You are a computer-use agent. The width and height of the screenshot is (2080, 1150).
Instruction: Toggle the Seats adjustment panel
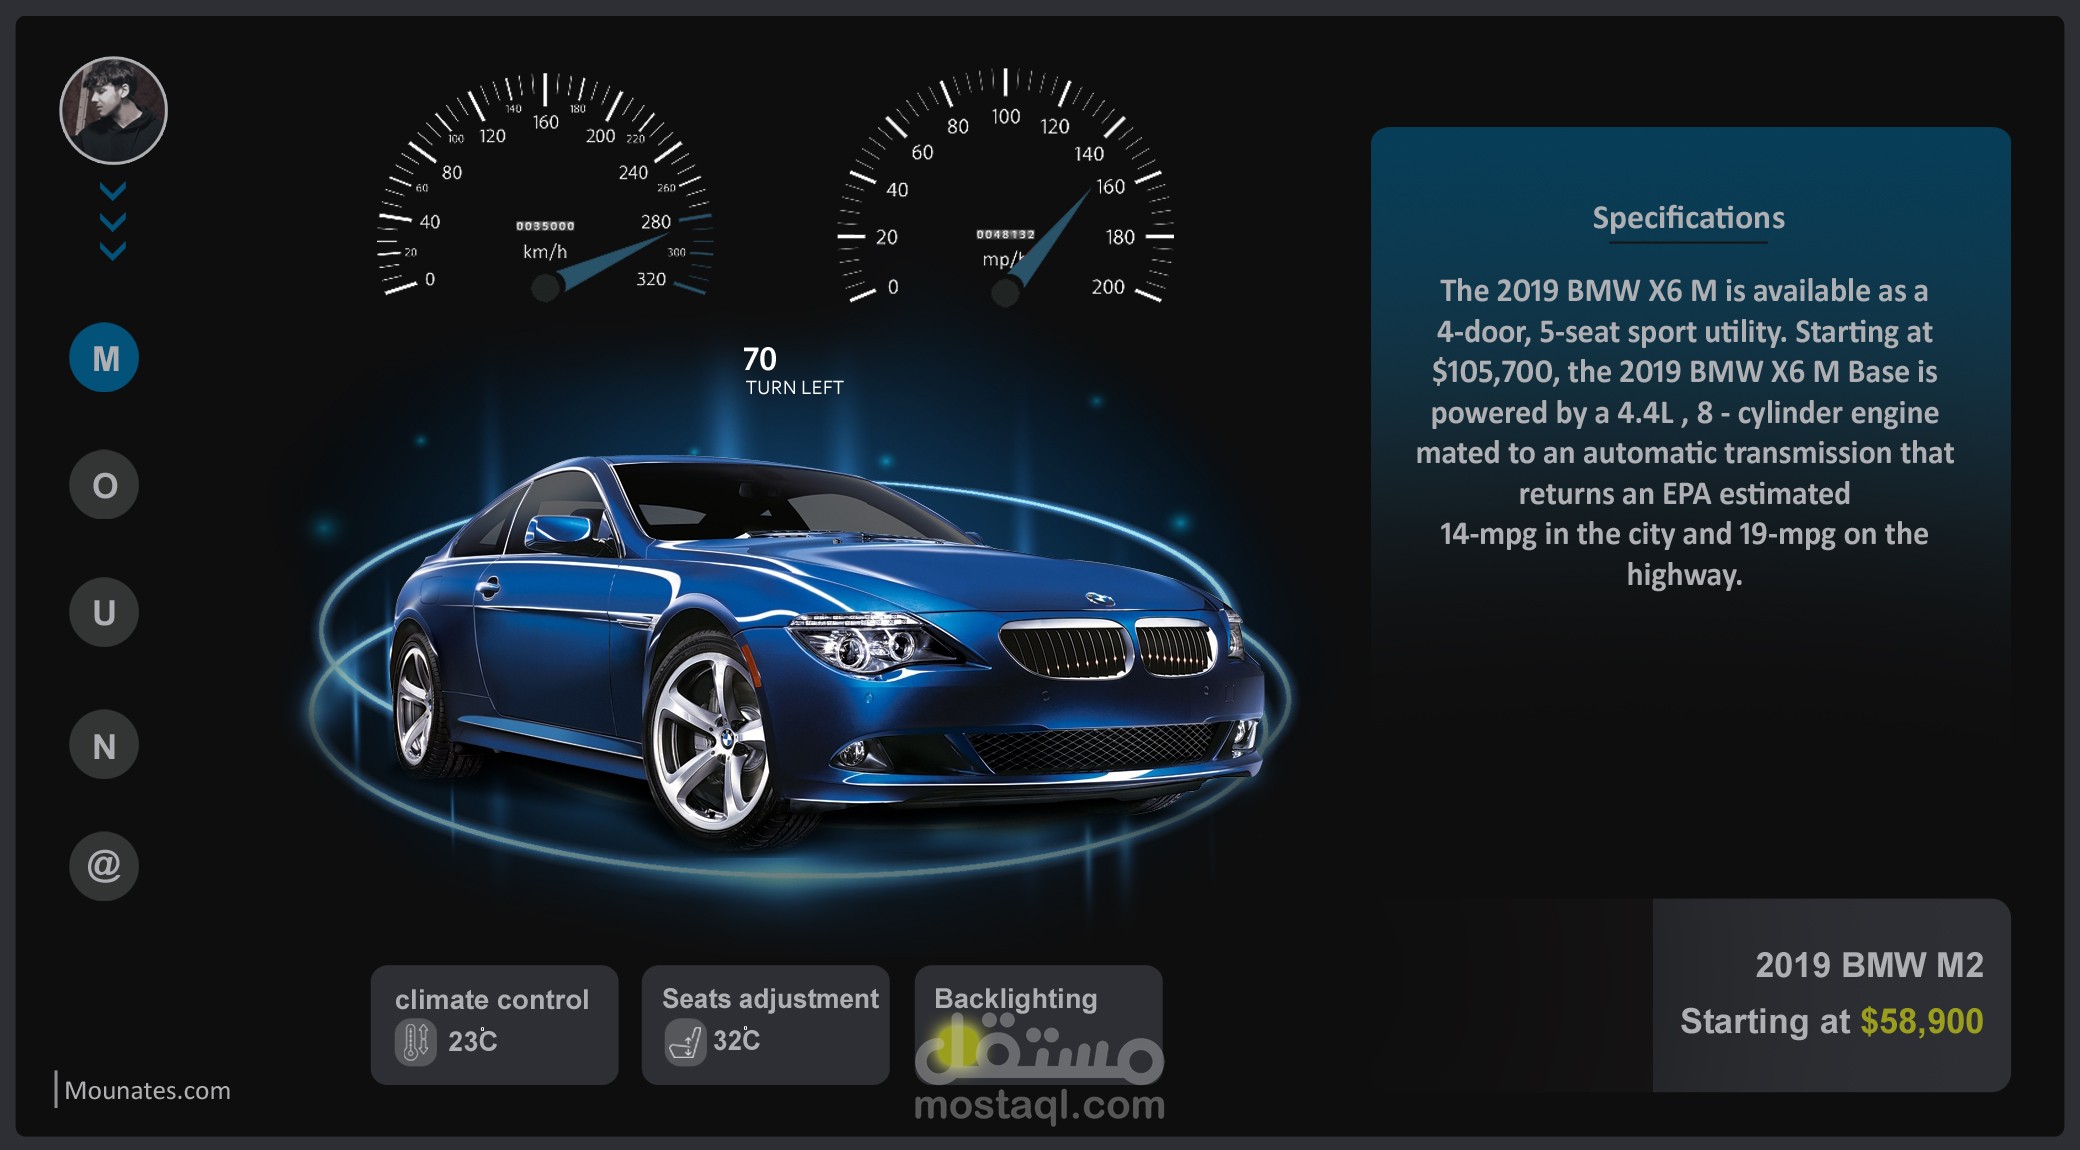pos(765,1025)
